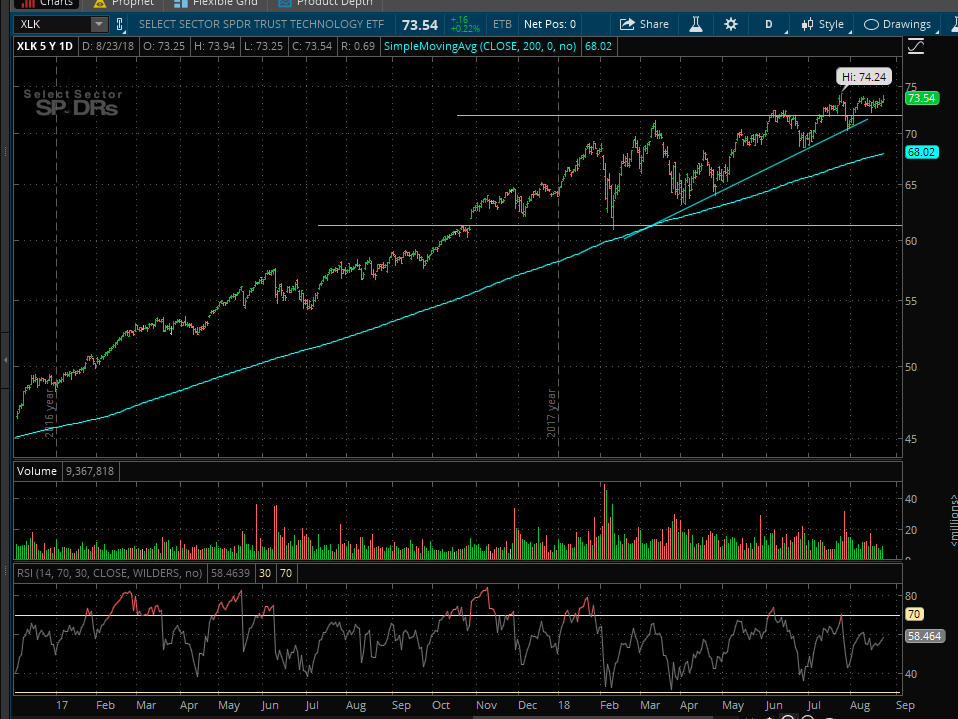Open the Drawings dropdown menu
Viewport: 958px width, 719px height.
click(x=899, y=24)
